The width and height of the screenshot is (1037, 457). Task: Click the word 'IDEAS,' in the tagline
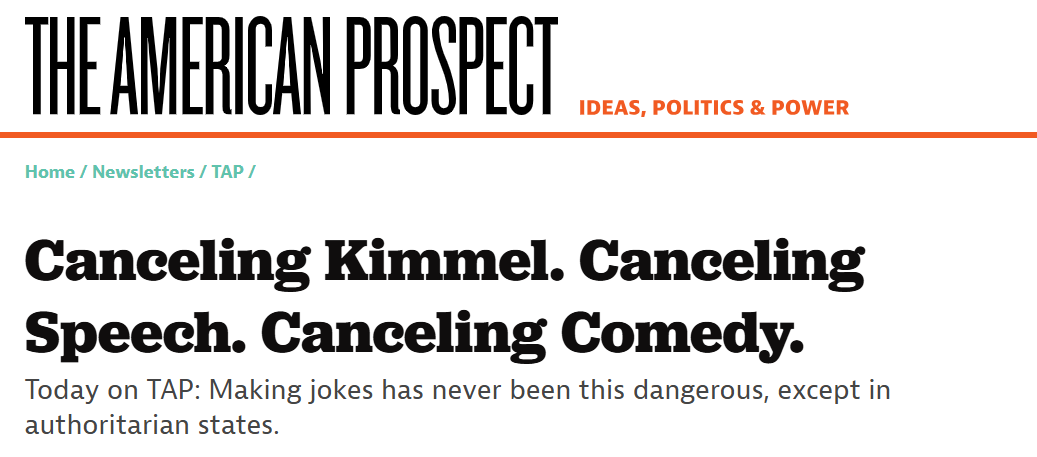click(613, 108)
